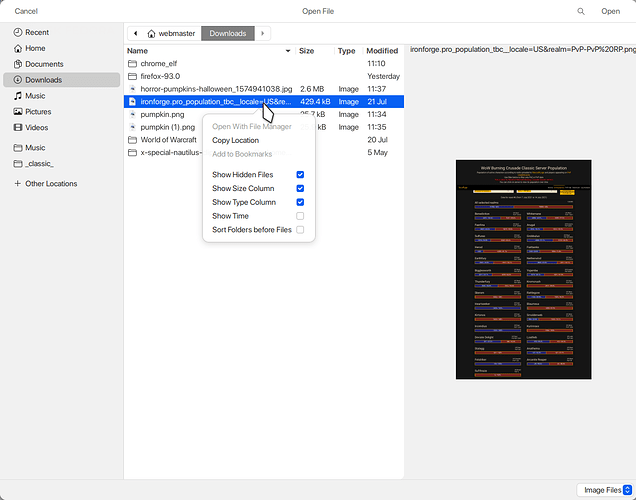
Task: Click the chrome_elf folder icon
Action: coord(132,64)
